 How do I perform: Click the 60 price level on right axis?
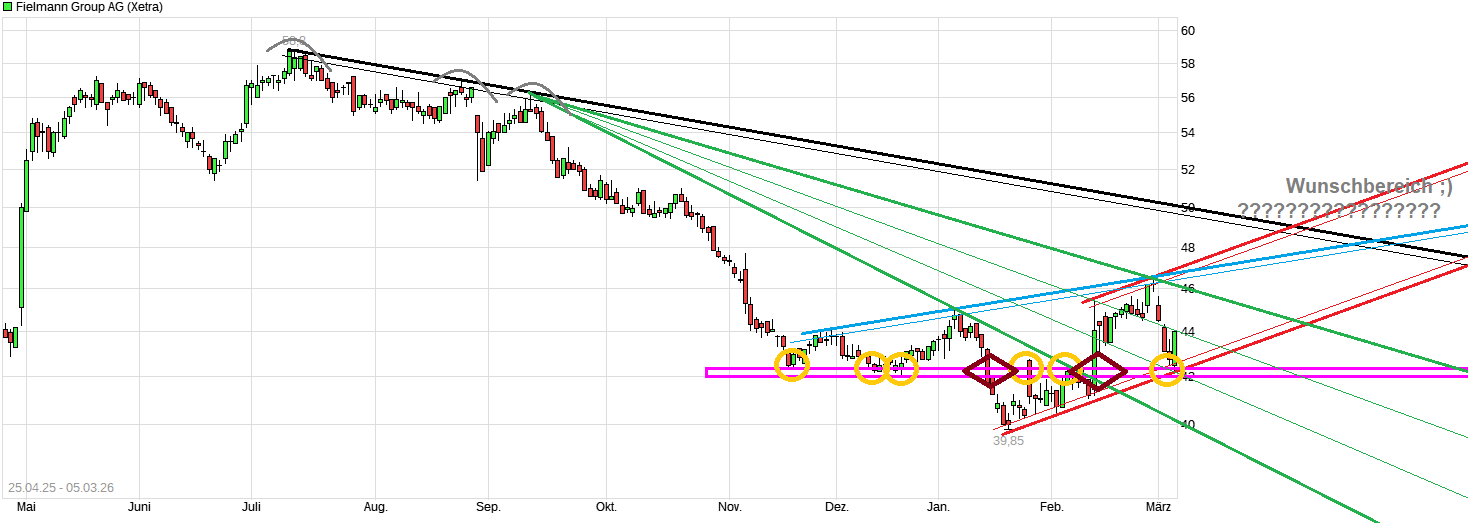click(x=1188, y=31)
